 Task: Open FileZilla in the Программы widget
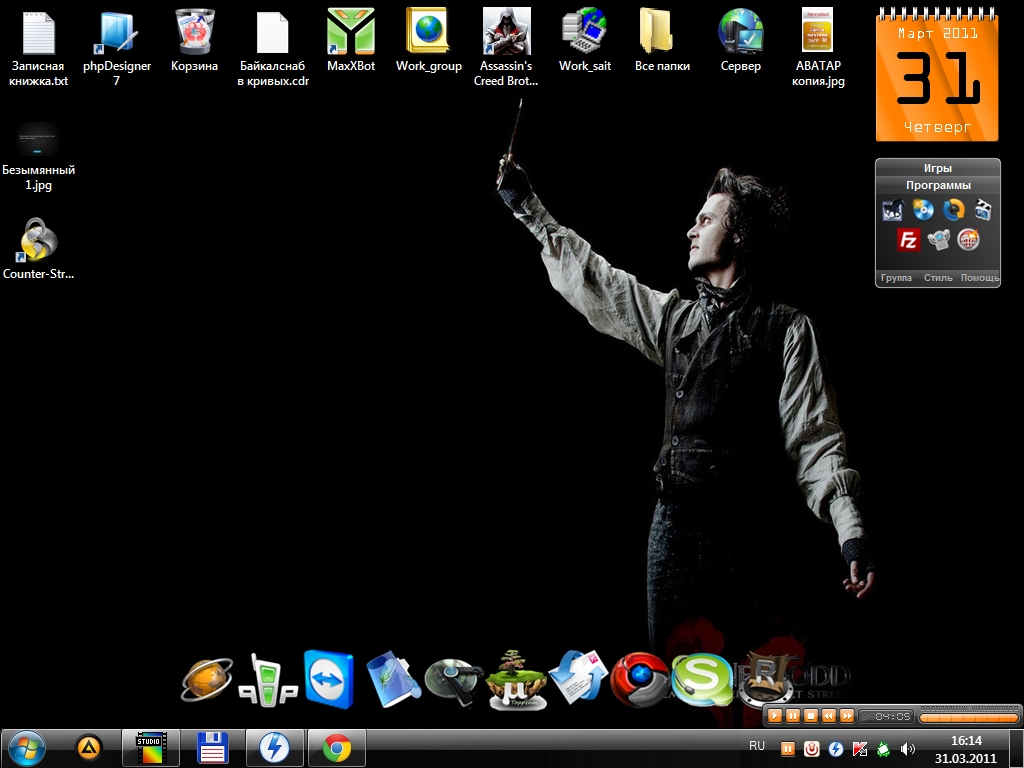pyautogui.click(x=908, y=240)
